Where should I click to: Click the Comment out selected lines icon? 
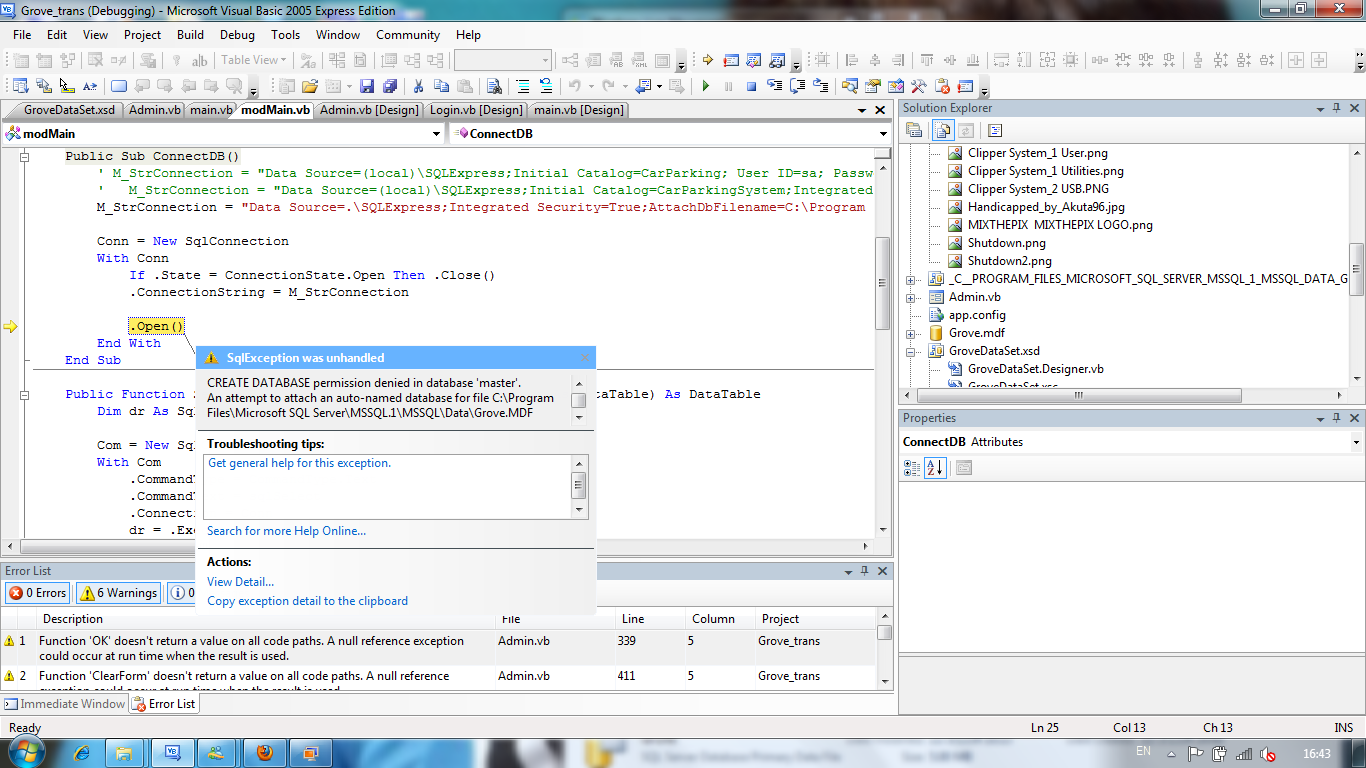click(523, 86)
